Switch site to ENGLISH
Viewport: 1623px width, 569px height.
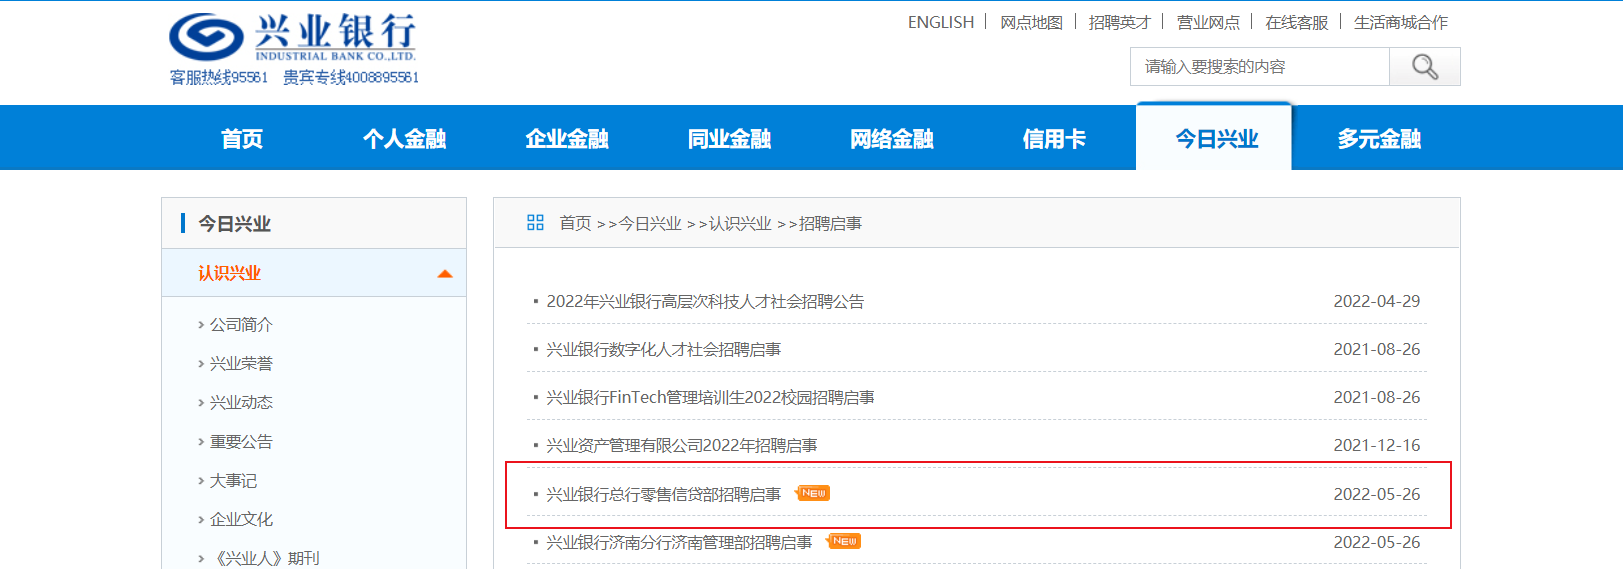coord(941,22)
